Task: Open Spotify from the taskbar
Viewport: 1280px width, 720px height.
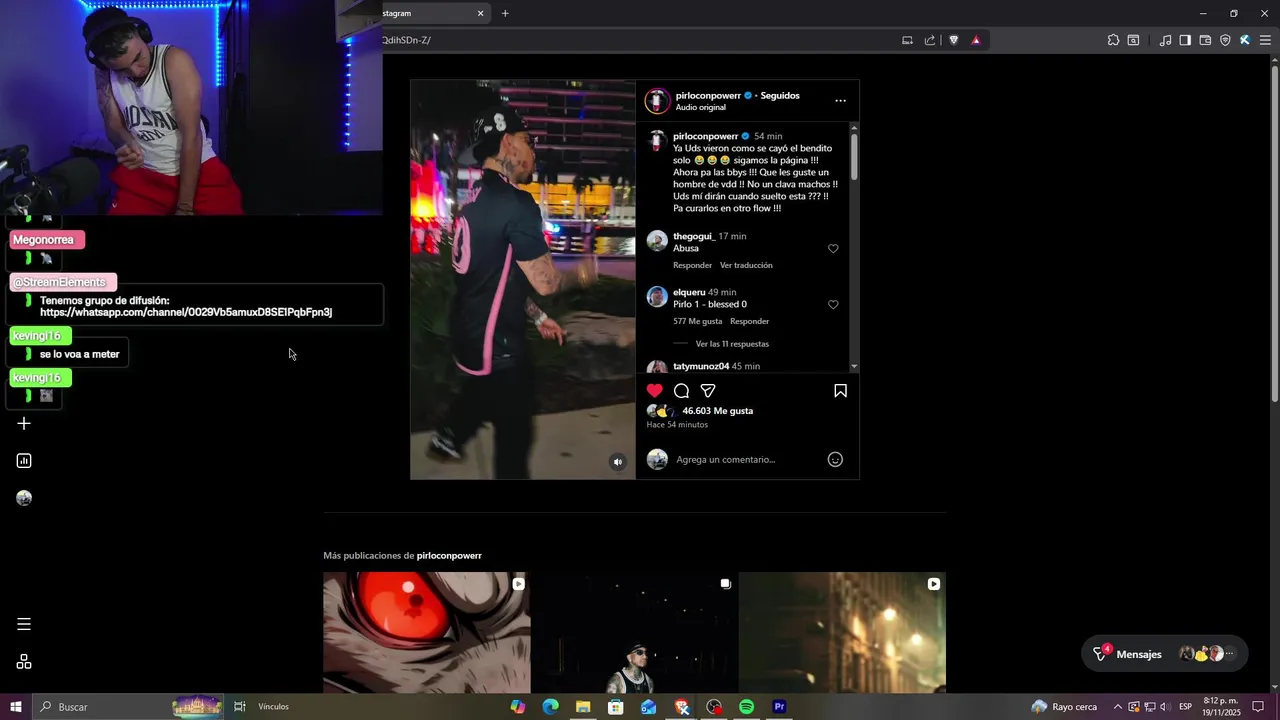Action: click(746, 707)
